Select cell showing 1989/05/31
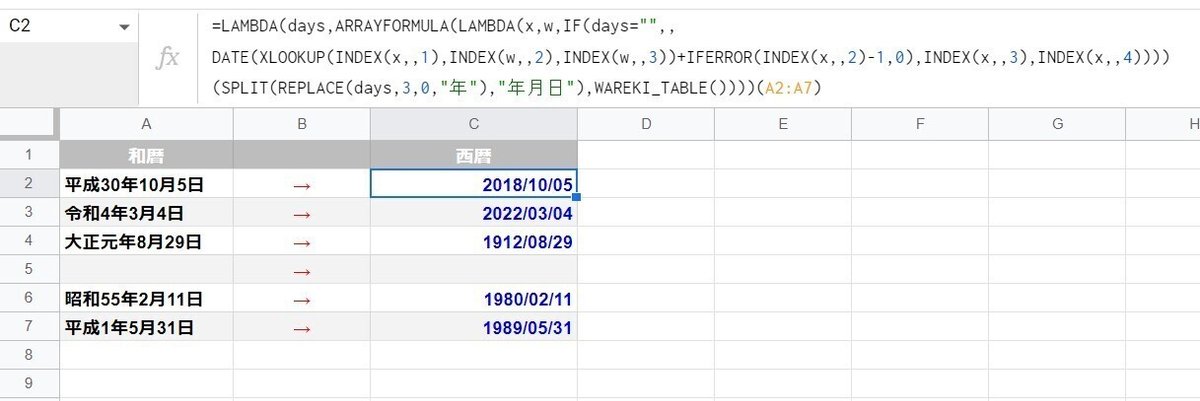1200x401 pixels. (x=473, y=327)
